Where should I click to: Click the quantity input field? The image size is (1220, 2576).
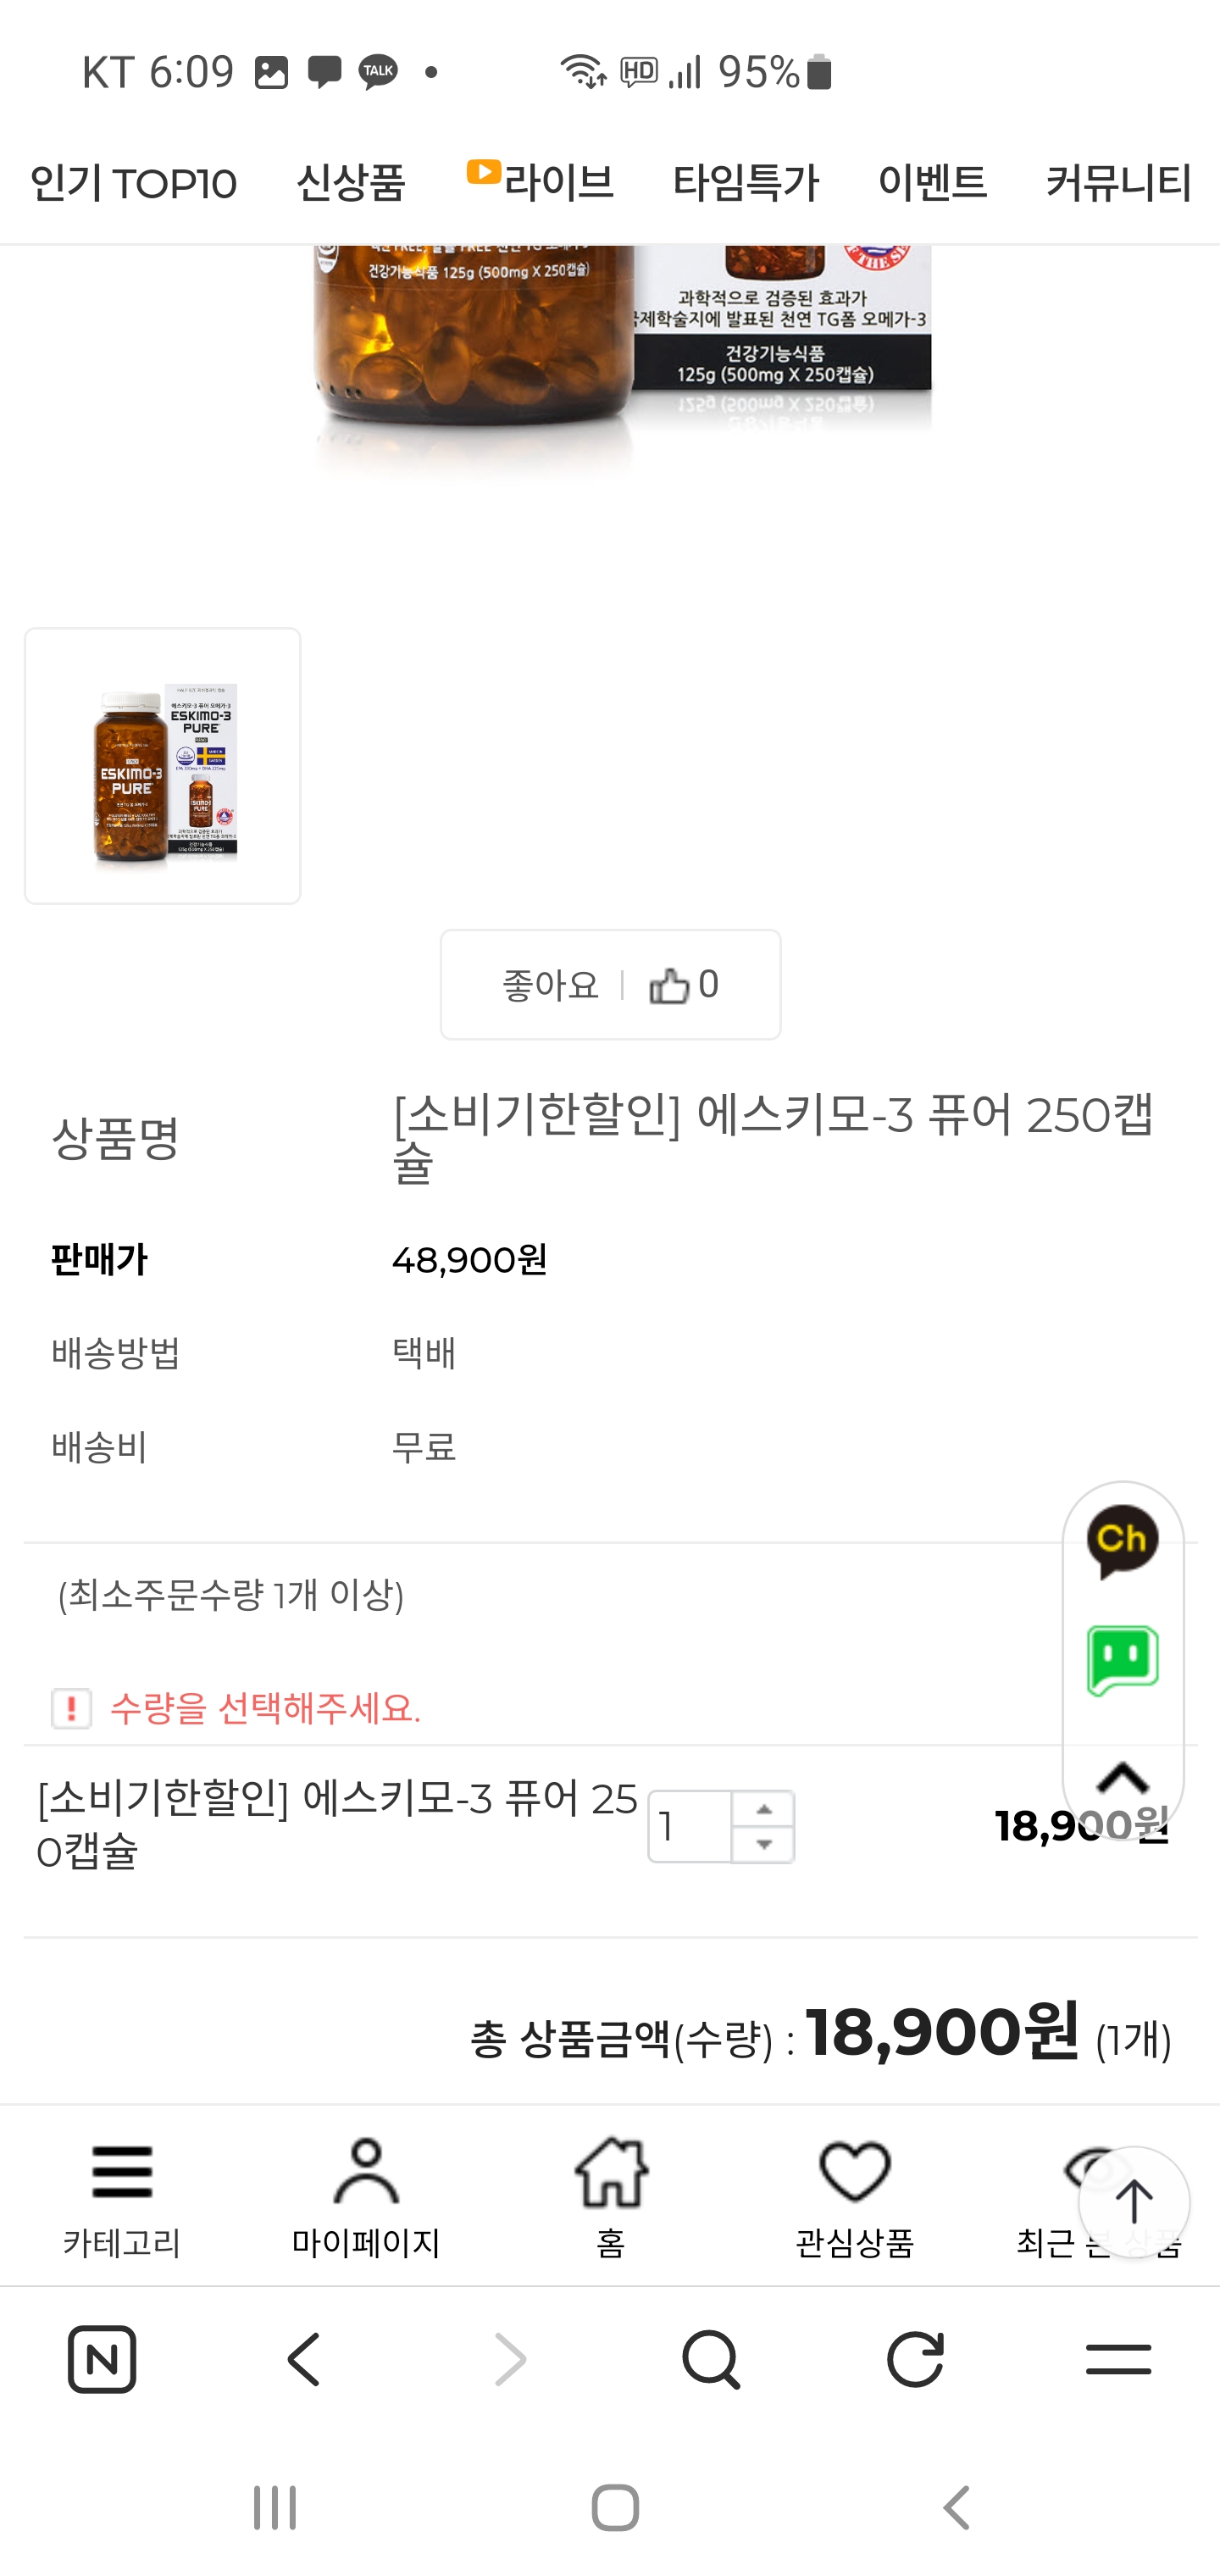click(690, 1827)
